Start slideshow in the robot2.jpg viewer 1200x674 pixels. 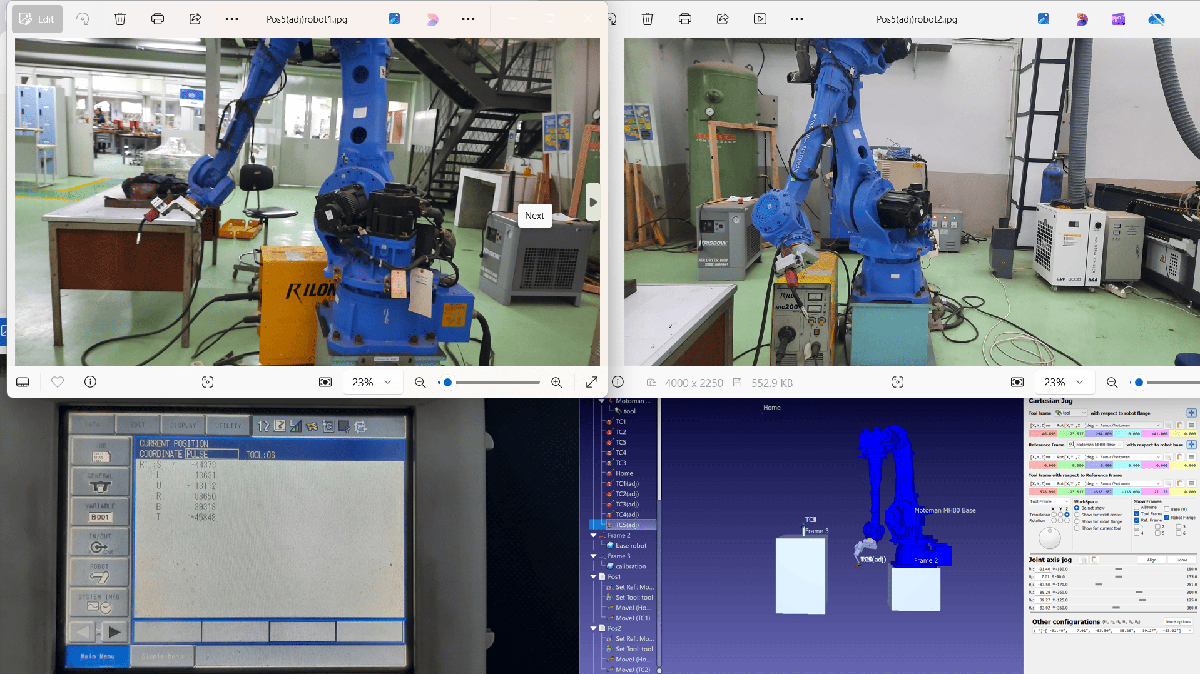(760, 19)
